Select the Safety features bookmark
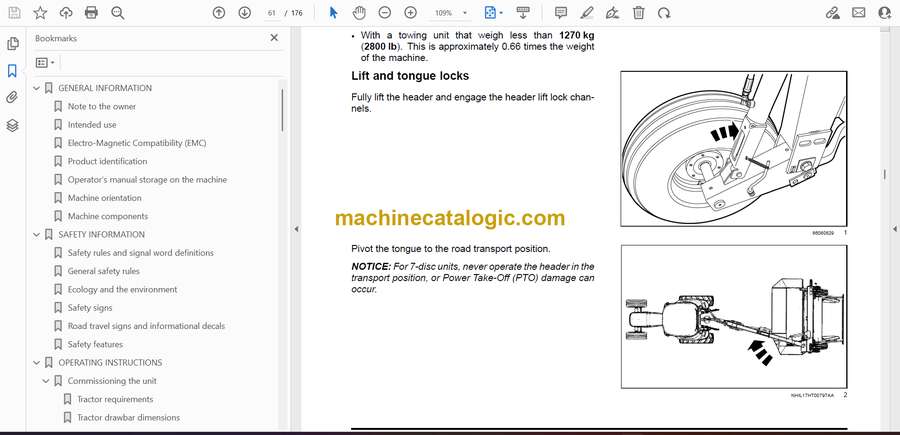The height and width of the screenshot is (435, 900). tap(95, 344)
